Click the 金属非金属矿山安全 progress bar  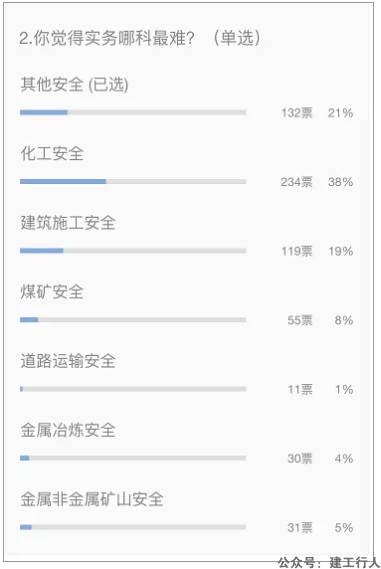[133, 527]
